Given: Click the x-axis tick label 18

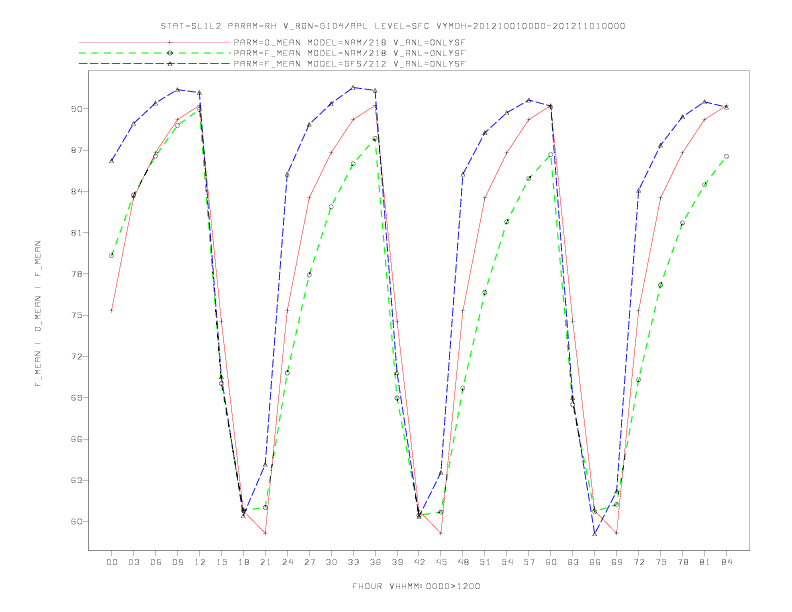Looking at the screenshot, I should (243, 562).
